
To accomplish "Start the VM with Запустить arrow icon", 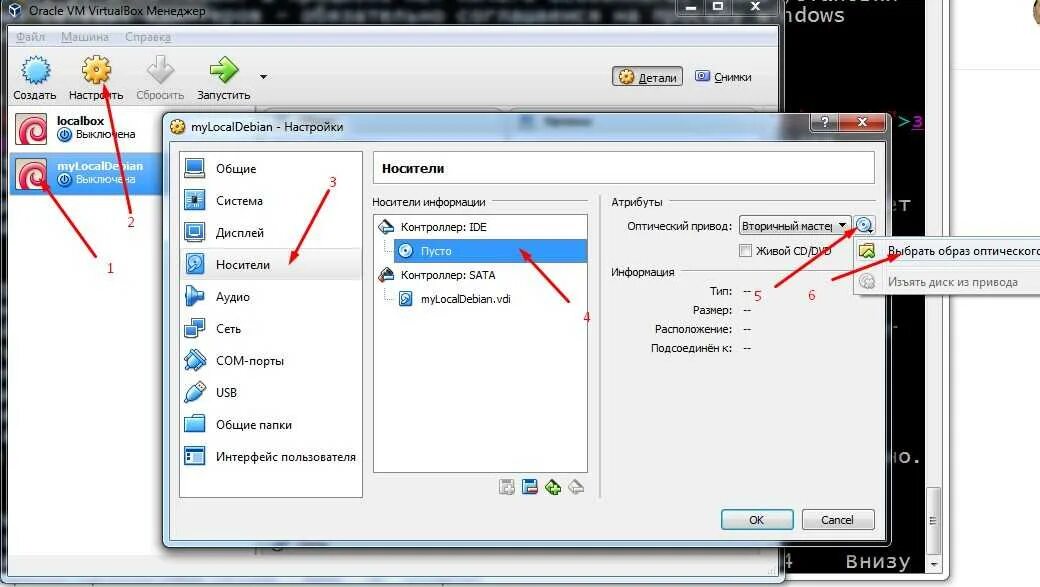I will tap(224, 70).
